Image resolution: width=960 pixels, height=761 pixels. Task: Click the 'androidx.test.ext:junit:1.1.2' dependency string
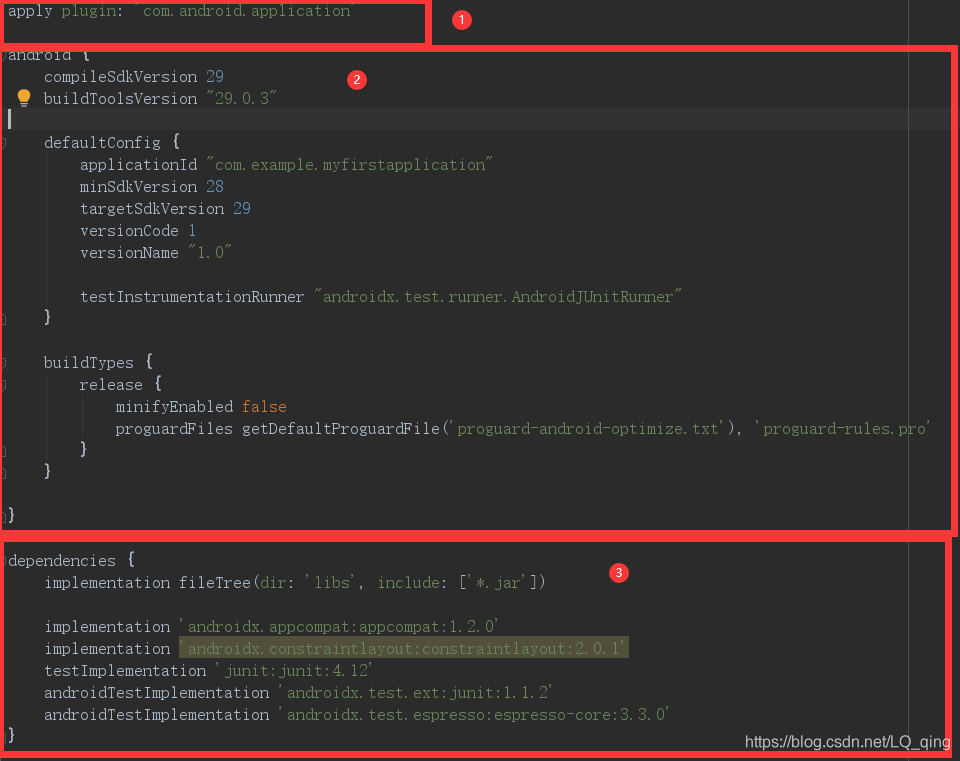tap(416, 692)
